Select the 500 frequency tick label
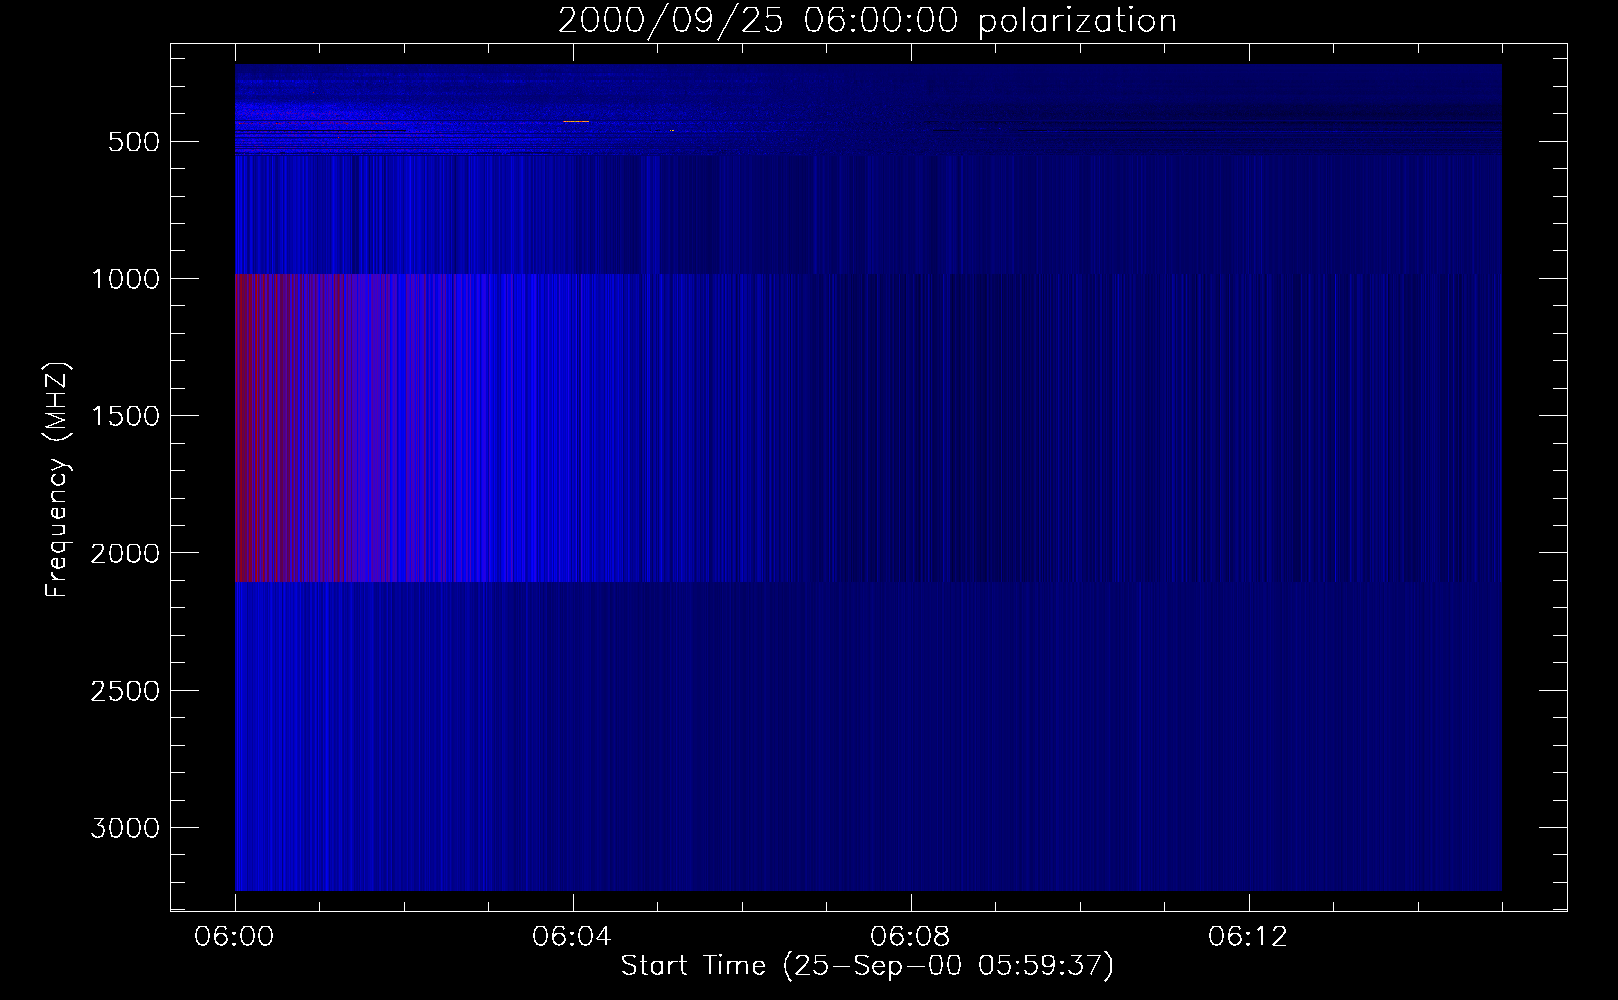This screenshot has width=1618, height=1000. (x=133, y=142)
